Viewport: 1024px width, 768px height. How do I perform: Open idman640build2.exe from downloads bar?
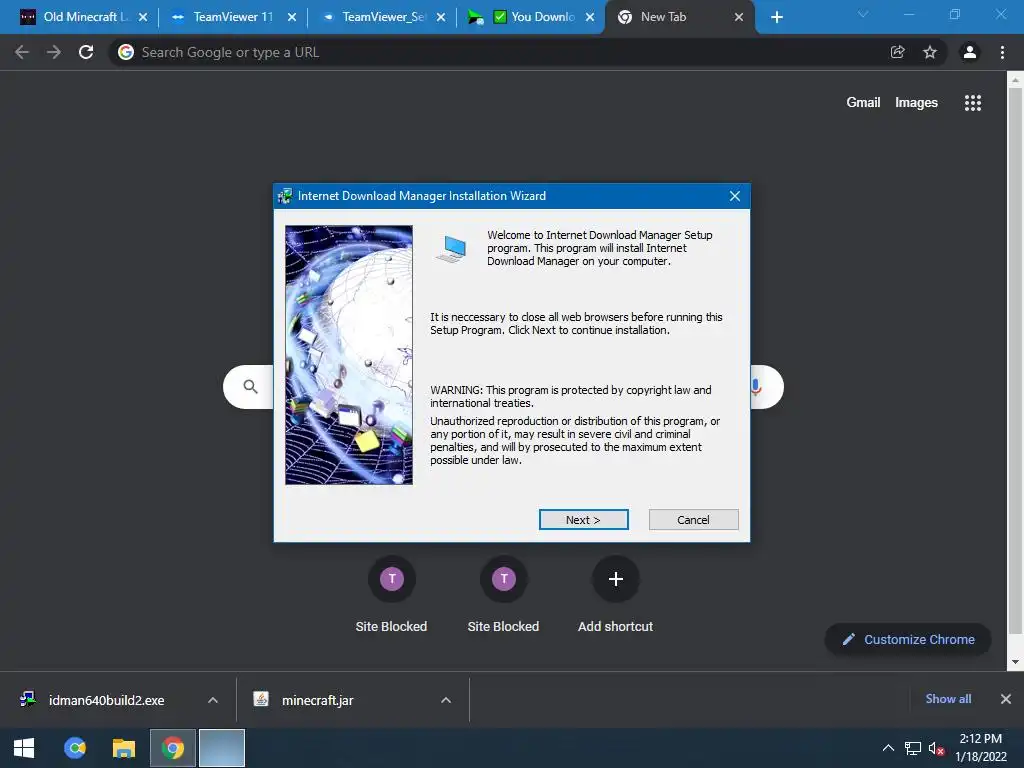pos(105,700)
